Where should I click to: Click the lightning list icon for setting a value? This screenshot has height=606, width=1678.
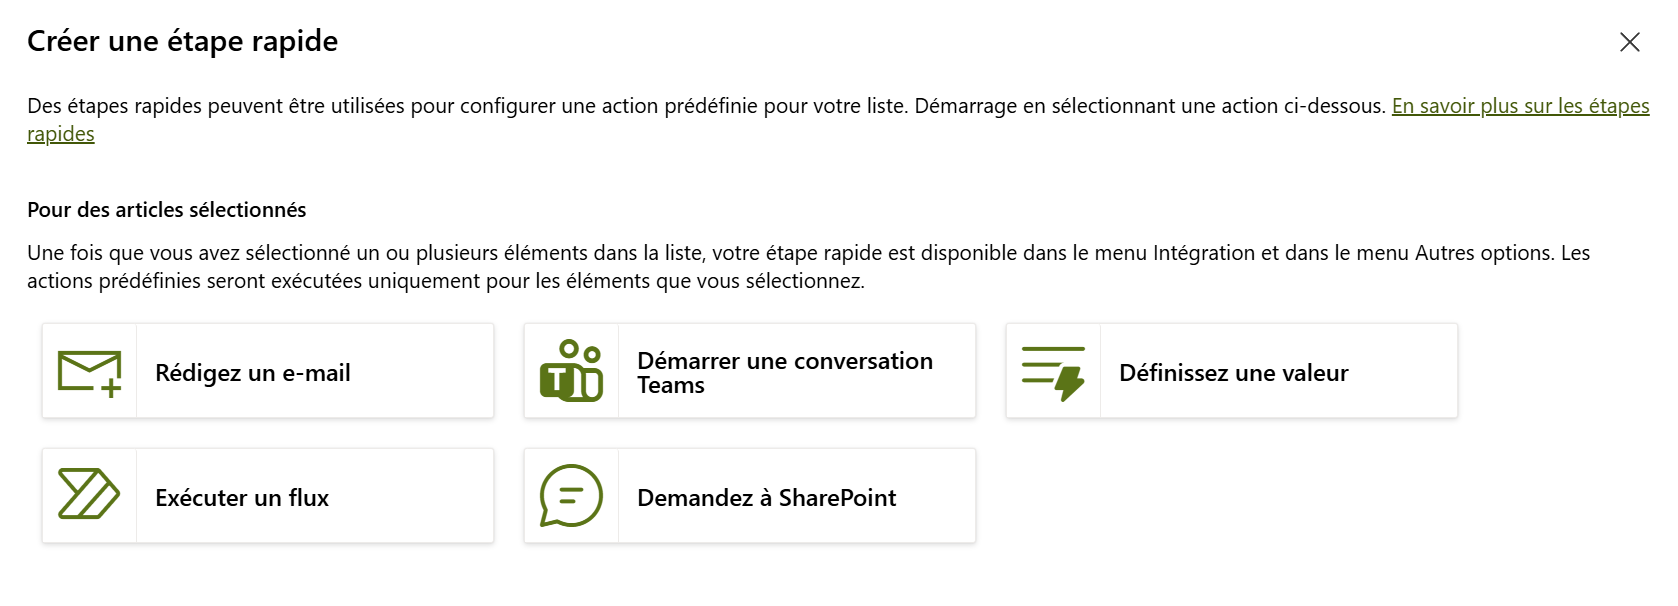coord(1053,372)
